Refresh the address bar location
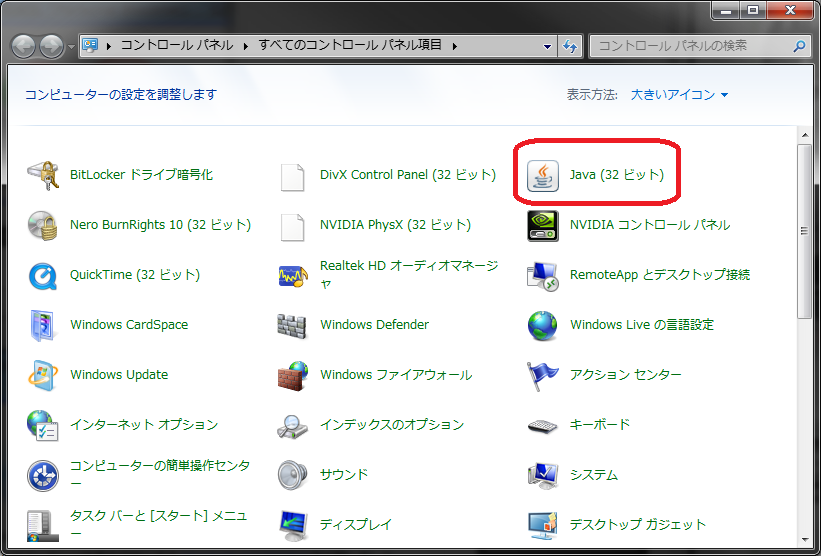Screen dimensions: 821x556 pos(570,46)
